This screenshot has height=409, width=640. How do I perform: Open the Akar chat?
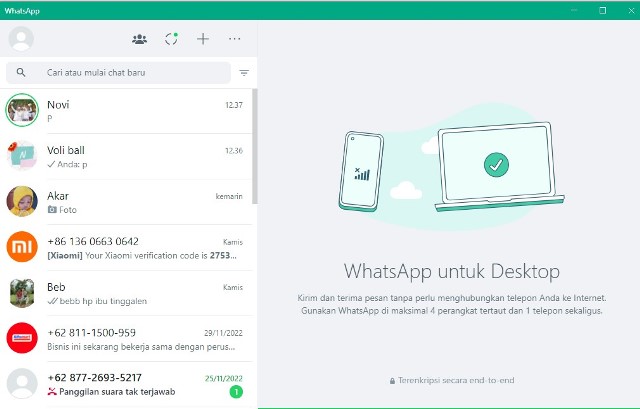(x=126, y=202)
